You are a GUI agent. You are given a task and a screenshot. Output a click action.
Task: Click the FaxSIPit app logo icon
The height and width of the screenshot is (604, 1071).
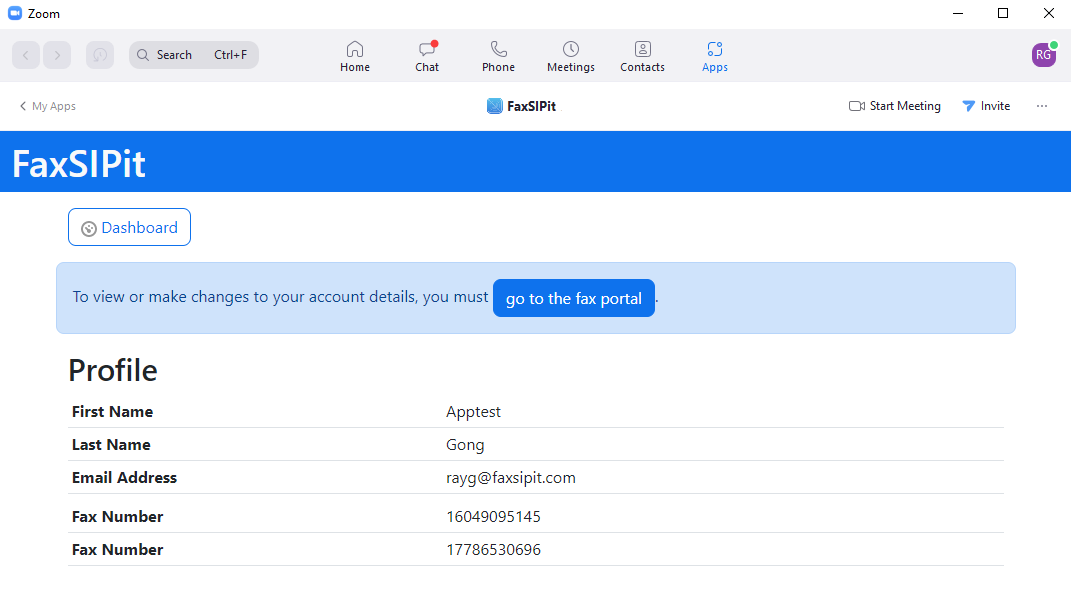tap(495, 106)
